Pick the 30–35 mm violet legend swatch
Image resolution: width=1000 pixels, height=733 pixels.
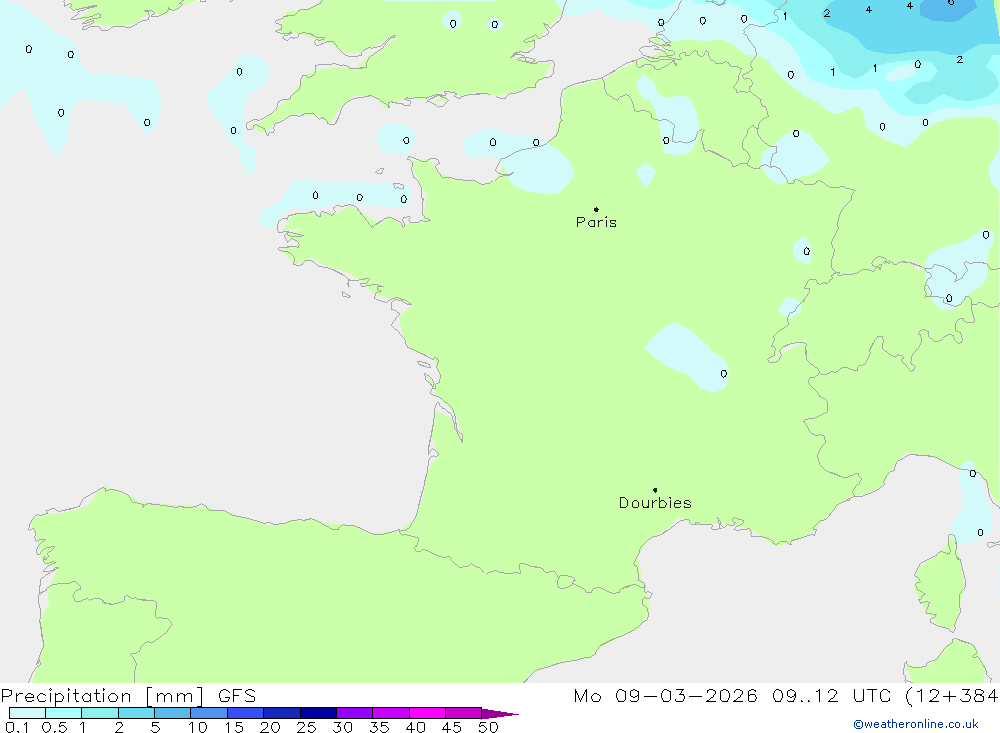[354, 713]
